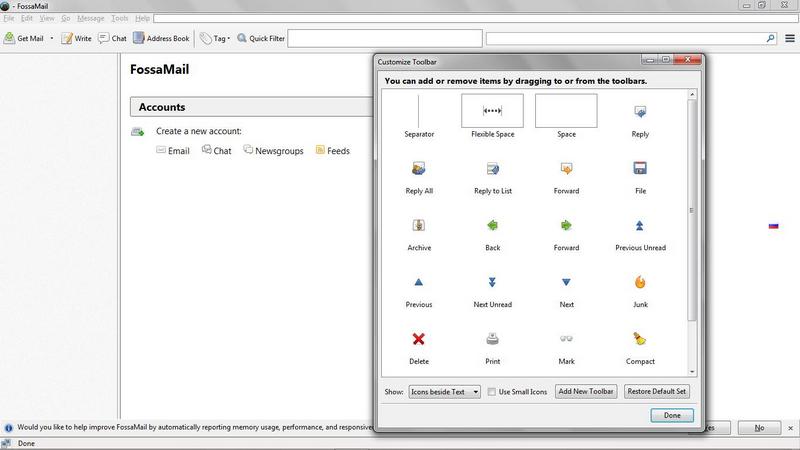
Task: Open the Tools menu
Action: click(120, 18)
